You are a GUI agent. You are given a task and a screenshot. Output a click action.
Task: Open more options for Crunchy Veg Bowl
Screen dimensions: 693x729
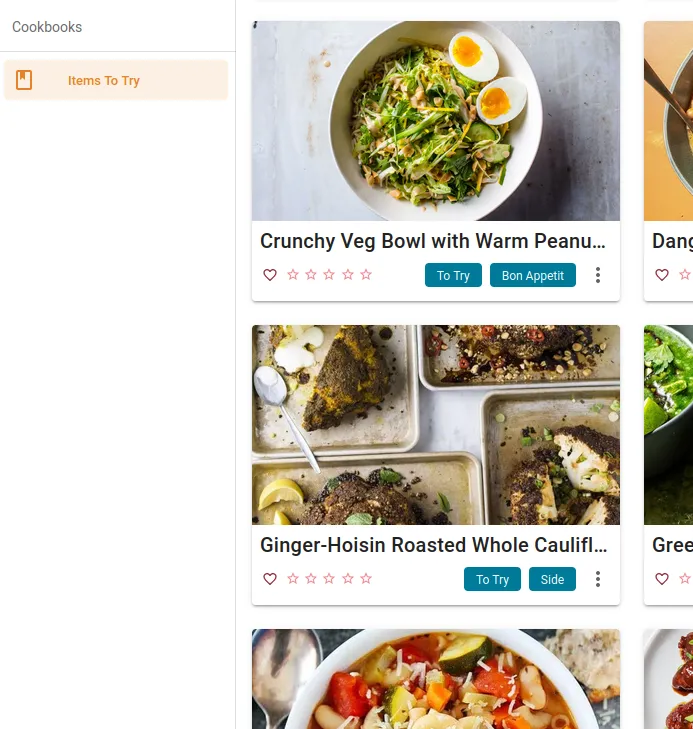pyautogui.click(x=598, y=275)
